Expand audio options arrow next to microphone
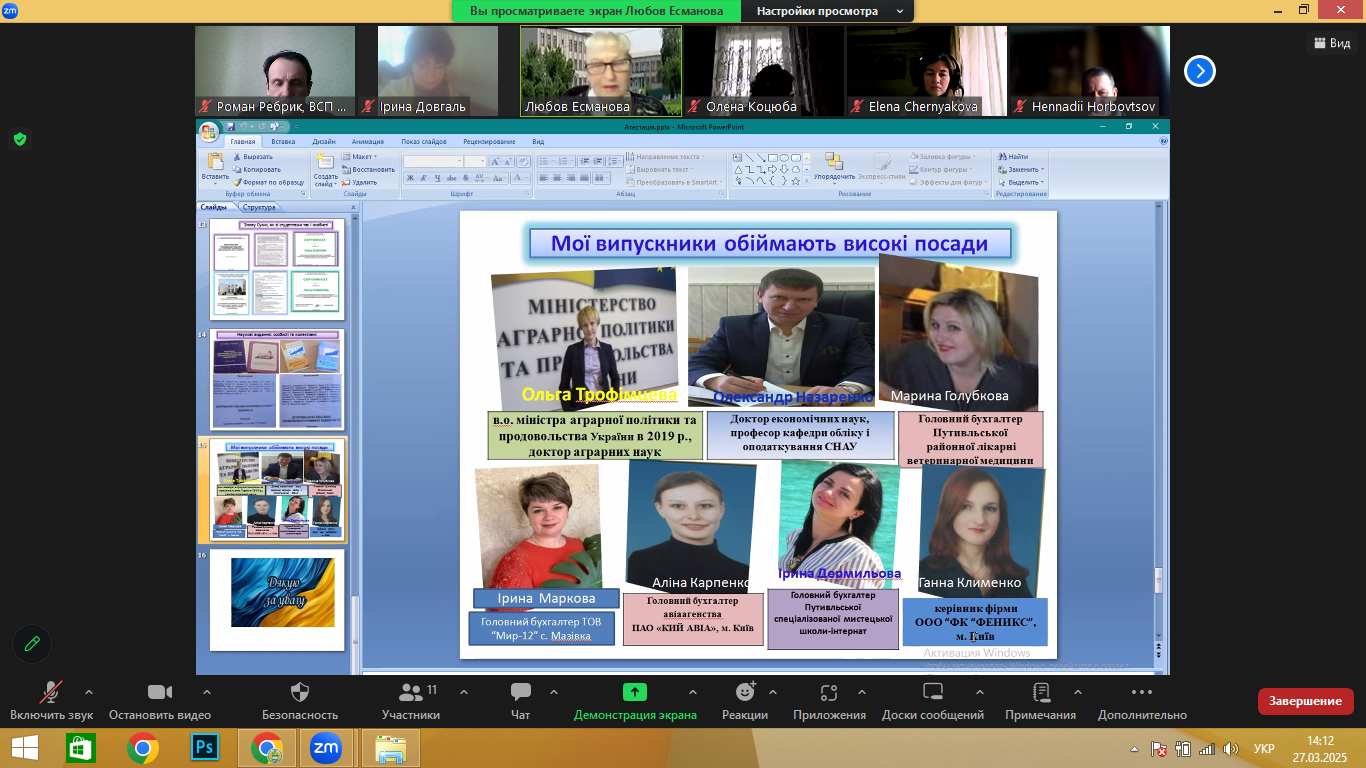The image size is (1366, 768). coord(89,692)
